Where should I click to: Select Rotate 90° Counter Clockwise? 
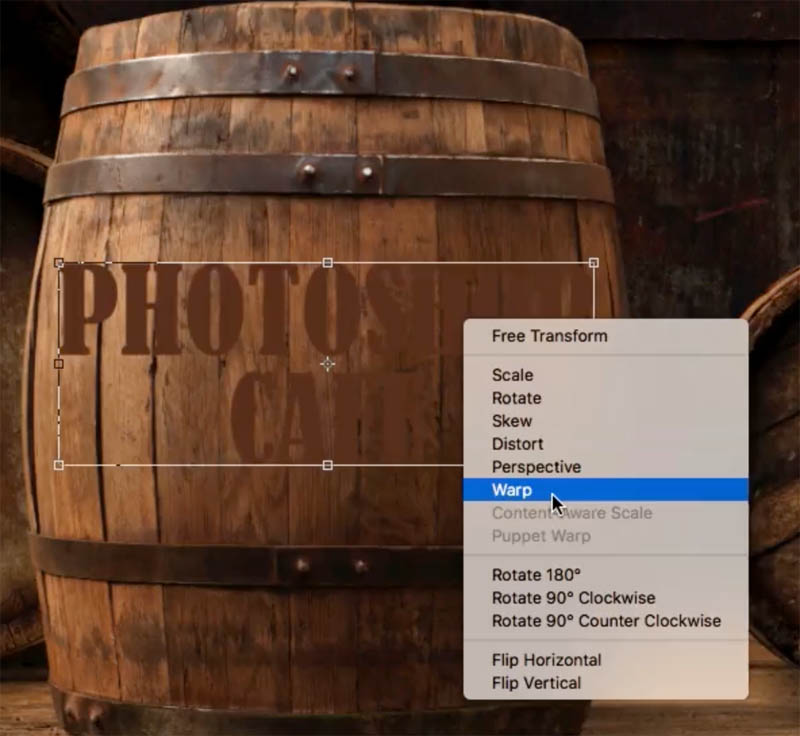click(x=606, y=621)
